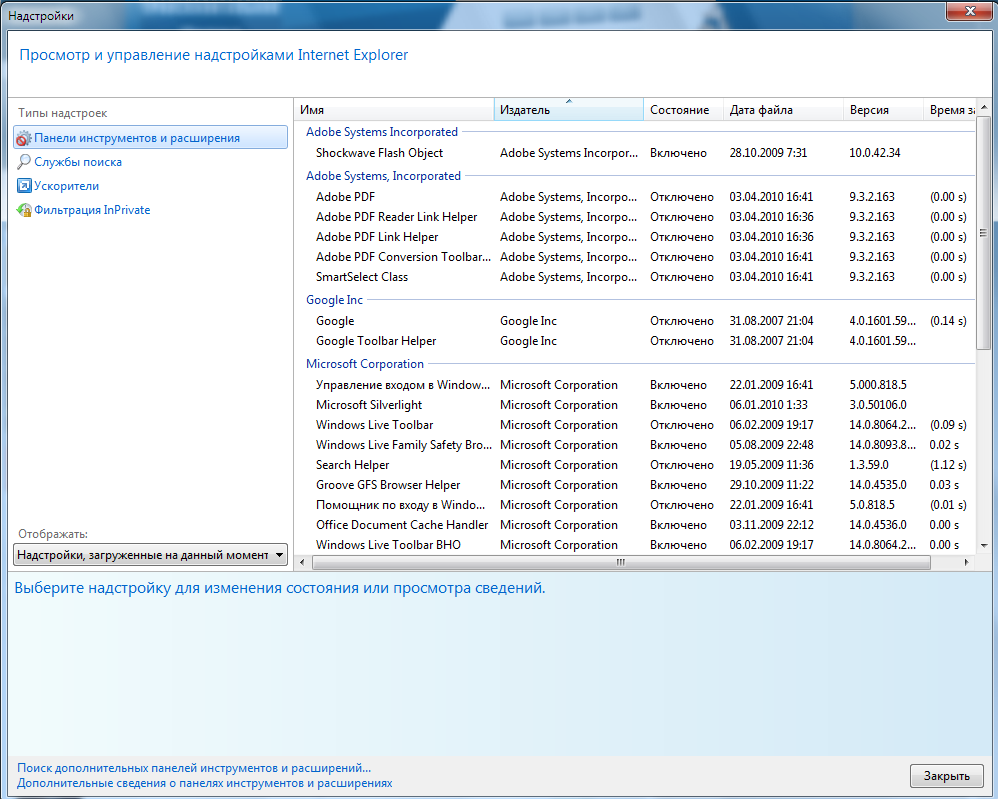The image size is (998, 799).
Task: Select Панели инструментов и расширения type
Action: 150,138
